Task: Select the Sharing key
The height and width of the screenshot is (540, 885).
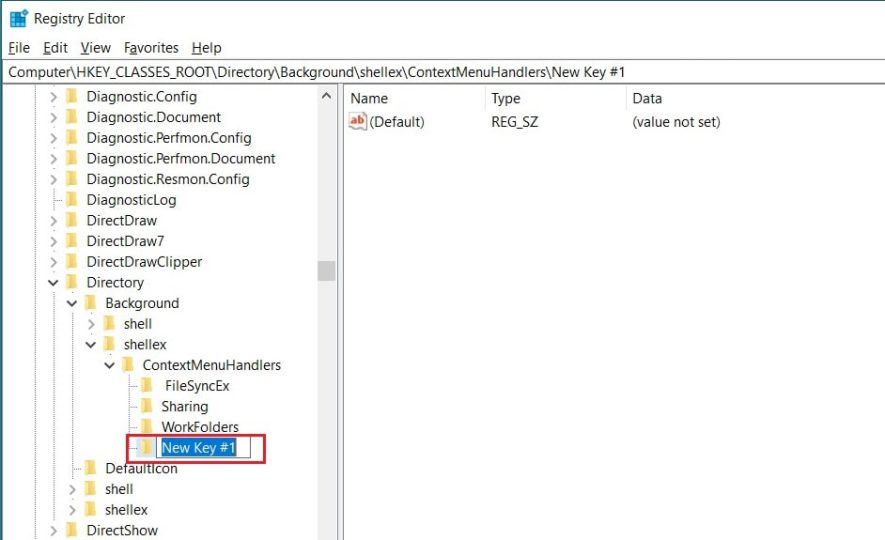Action: pyautogui.click(x=185, y=407)
